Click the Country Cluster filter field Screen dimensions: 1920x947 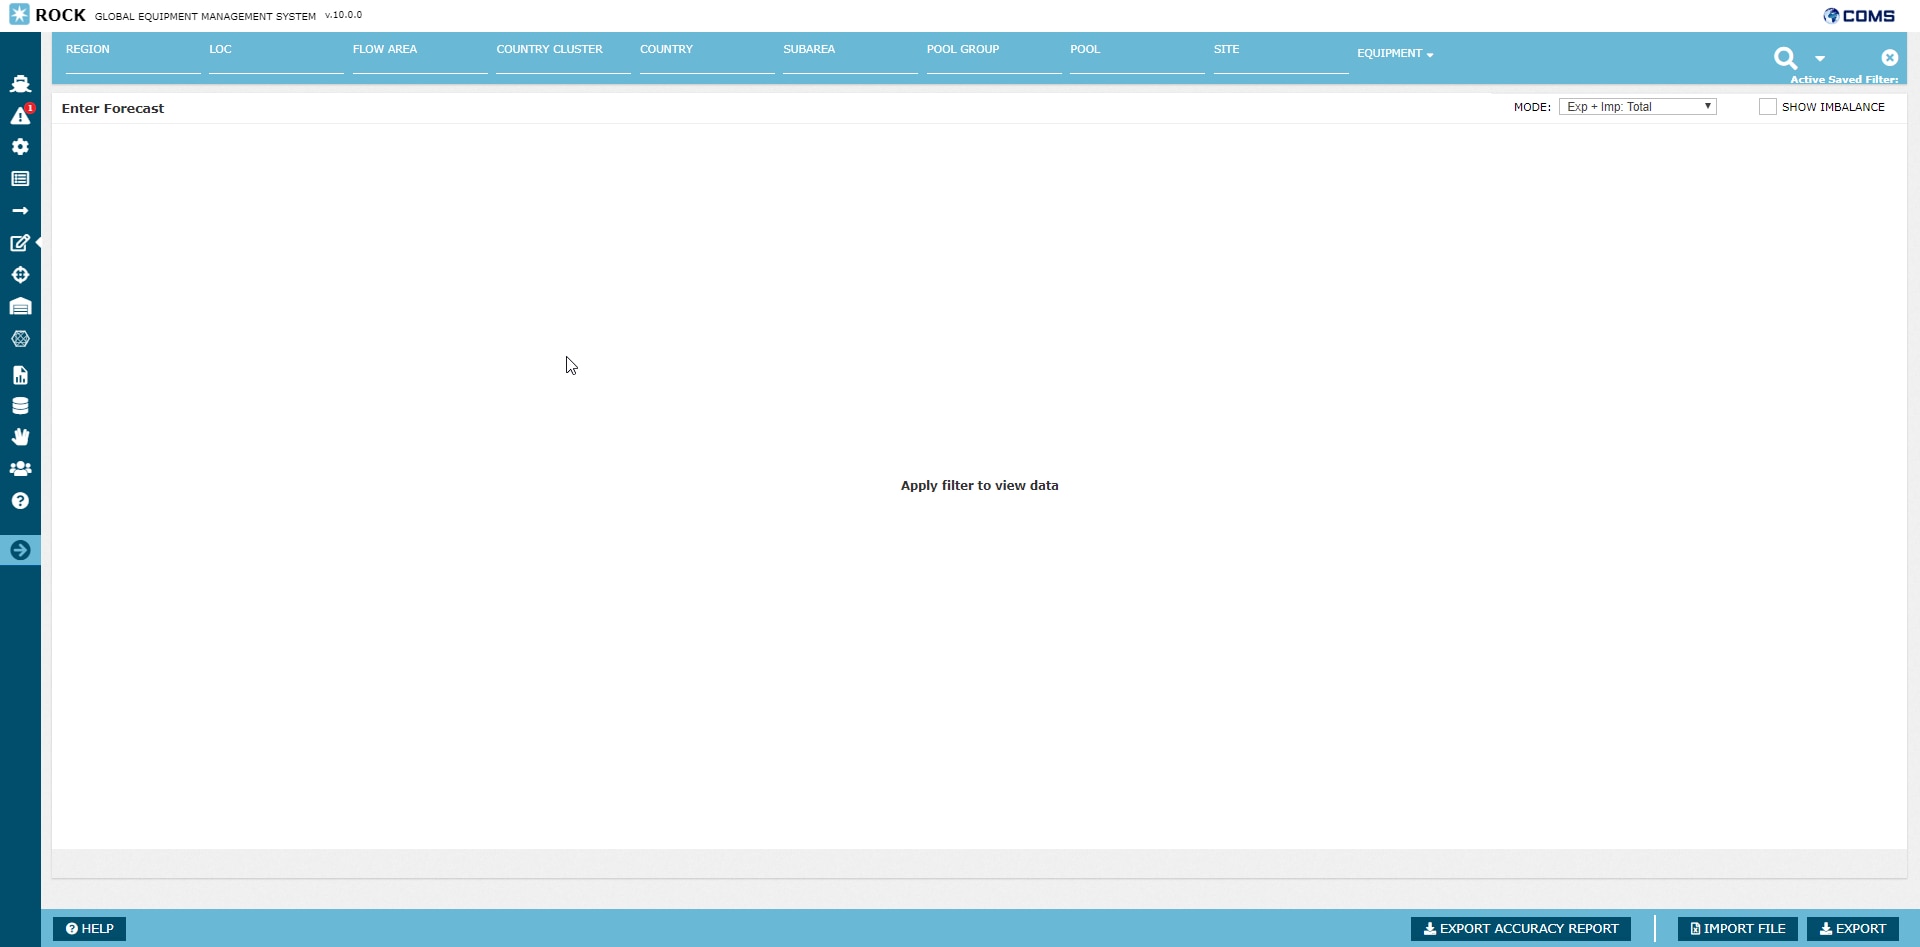[562, 60]
